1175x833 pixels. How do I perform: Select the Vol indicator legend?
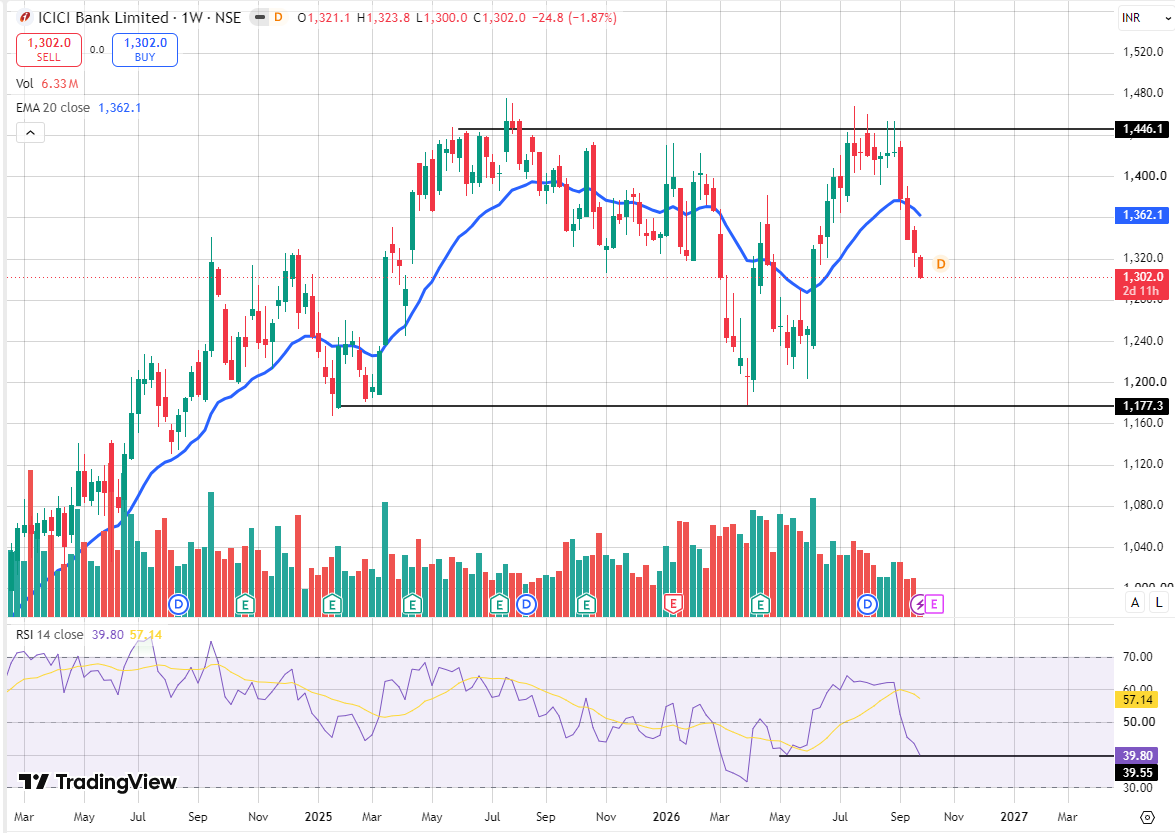25,84
